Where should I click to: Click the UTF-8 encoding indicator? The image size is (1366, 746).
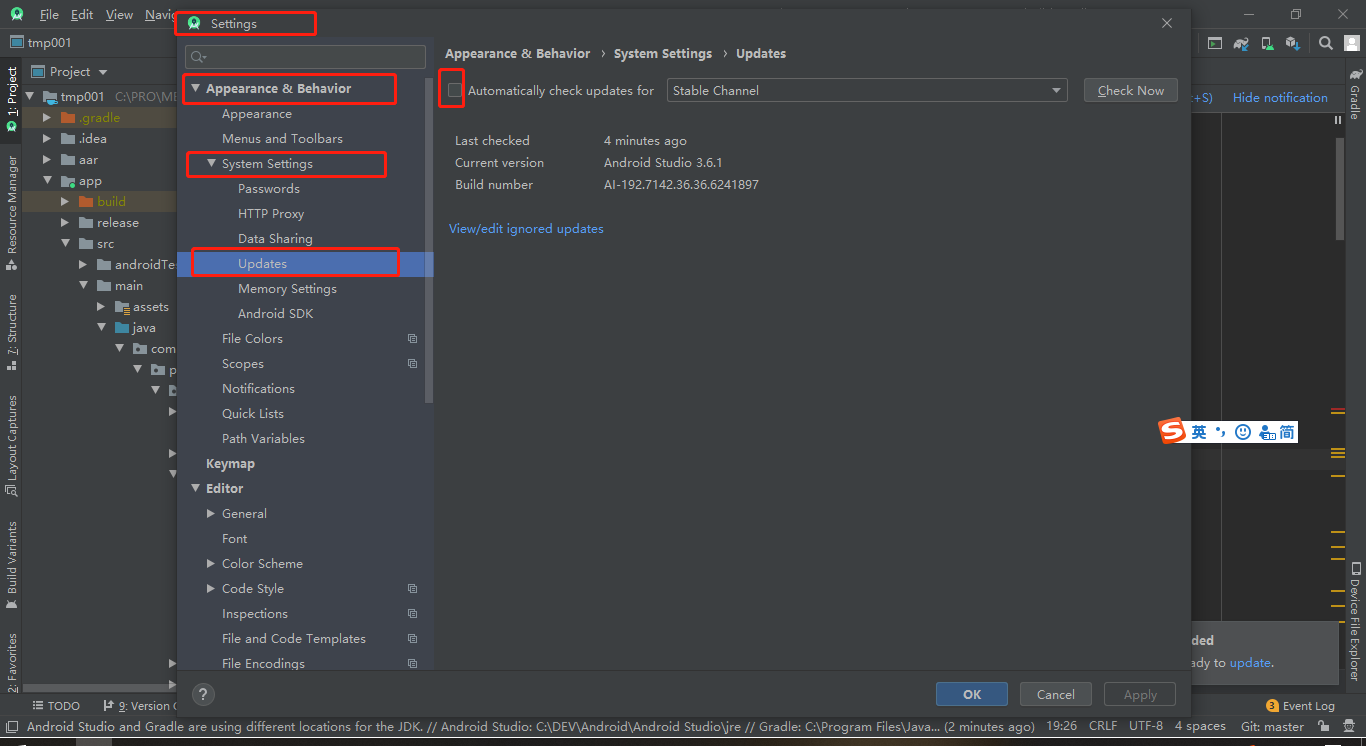click(x=1146, y=727)
